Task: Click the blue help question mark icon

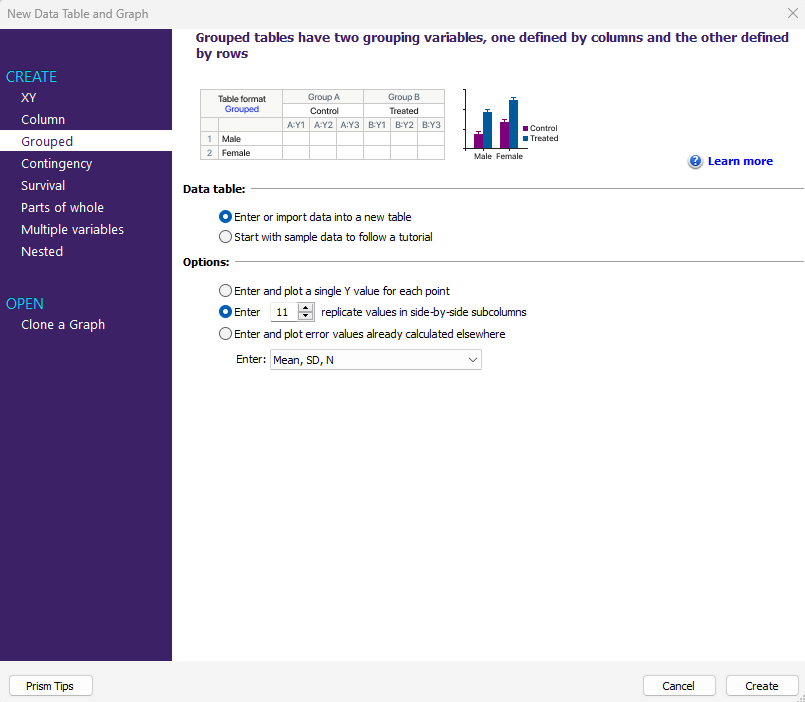Action: tap(695, 162)
